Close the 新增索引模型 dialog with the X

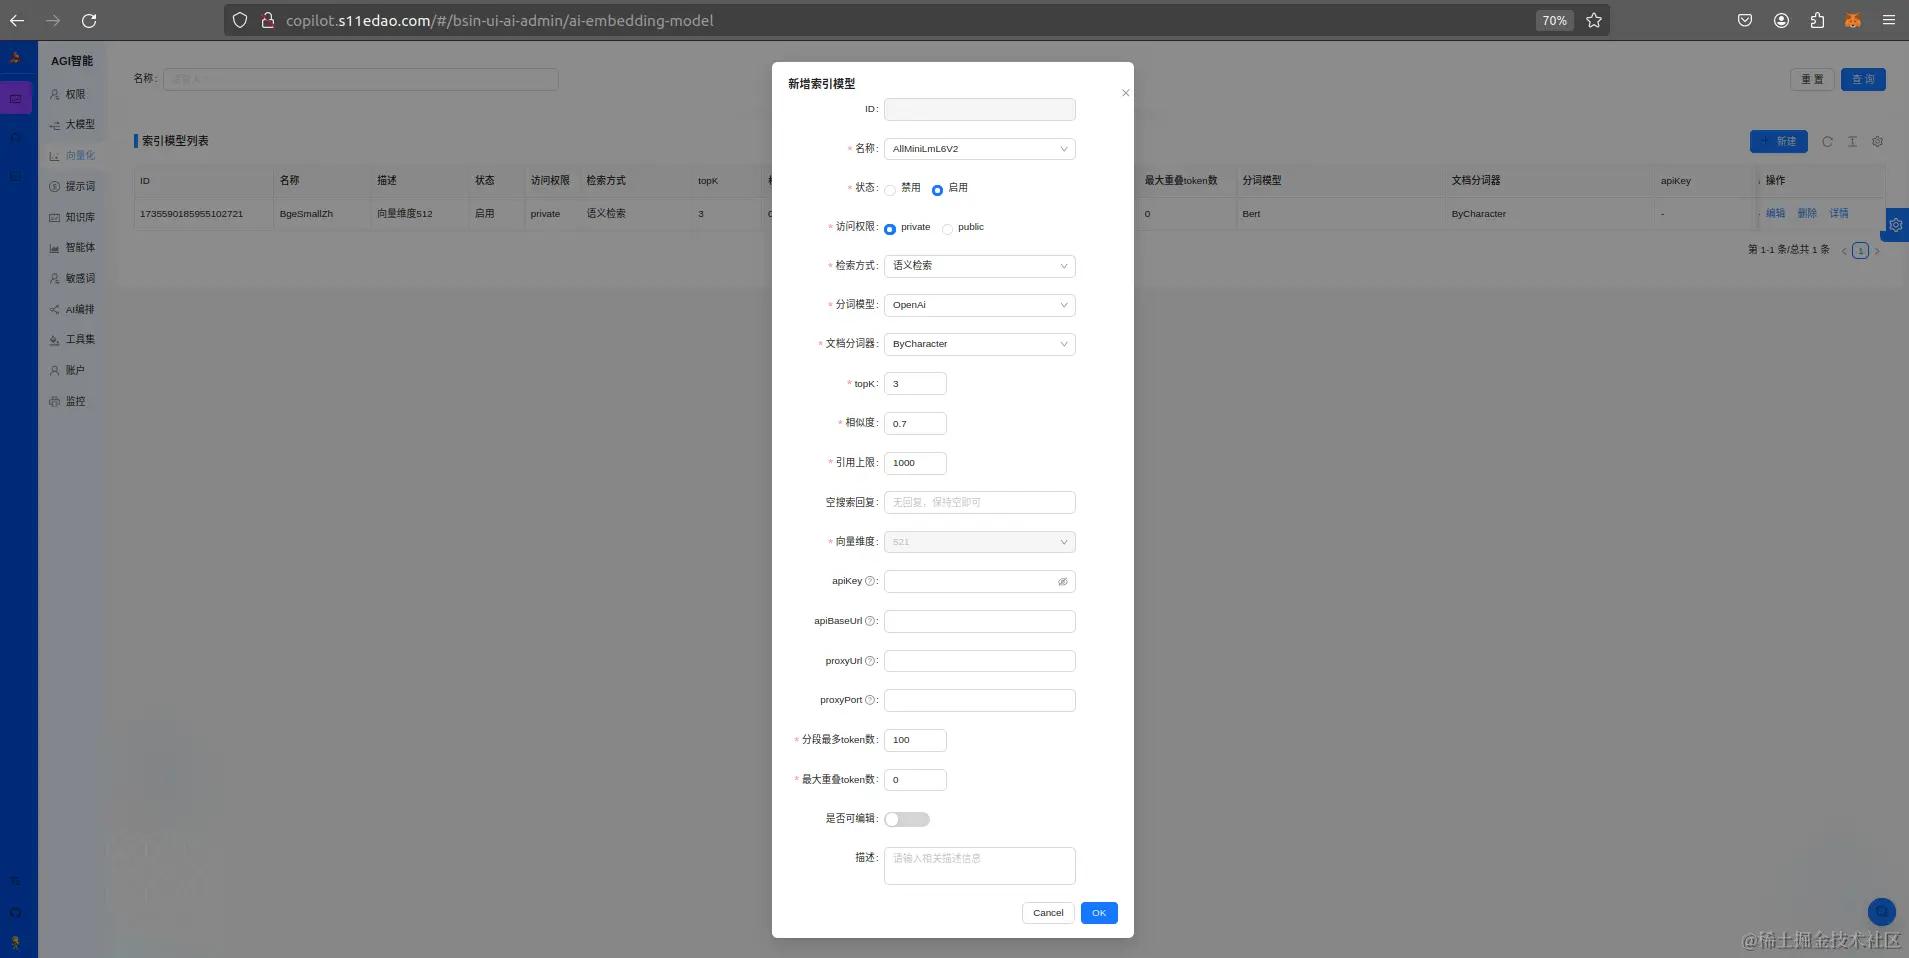(x=1125, y=93)
